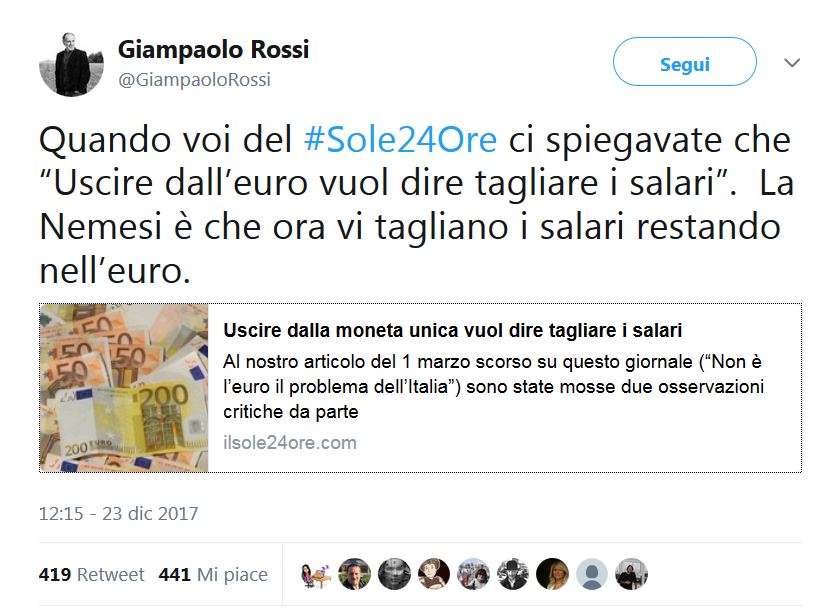The width and height of the screenshot is (838, 612).
Task: Open the #Sole24Ore hashtag link
Action: pos(400,140)
